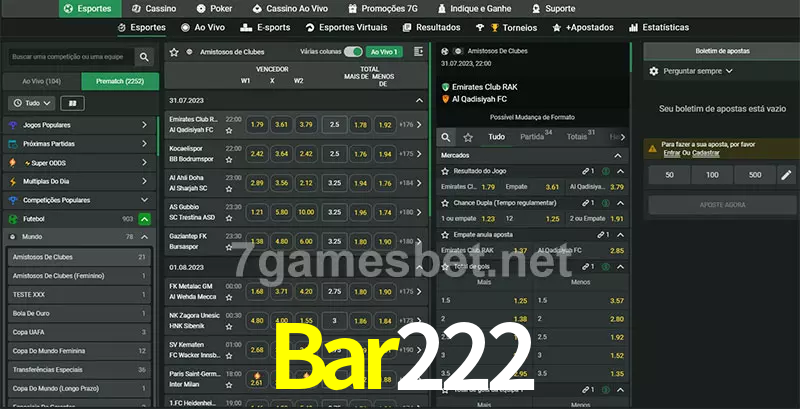
Task: Open the Cassino top menu item
Action: coord(154,8)
